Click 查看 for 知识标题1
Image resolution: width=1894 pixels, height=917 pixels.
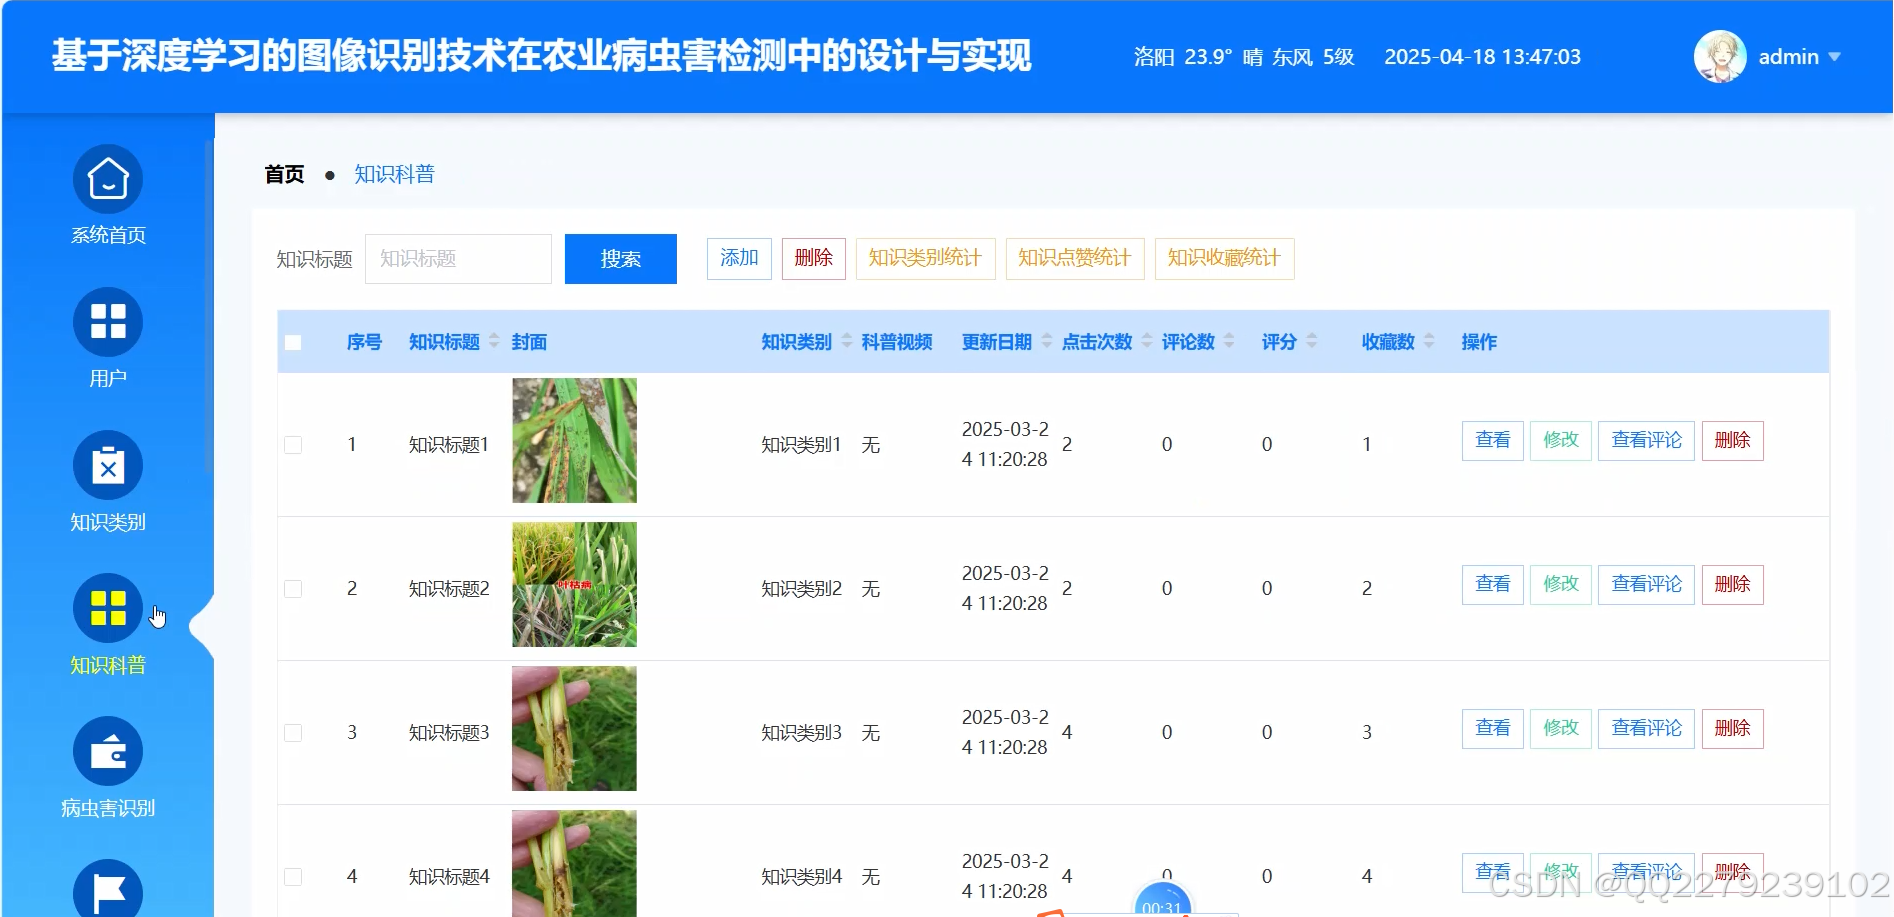(x=1493, y=440)
